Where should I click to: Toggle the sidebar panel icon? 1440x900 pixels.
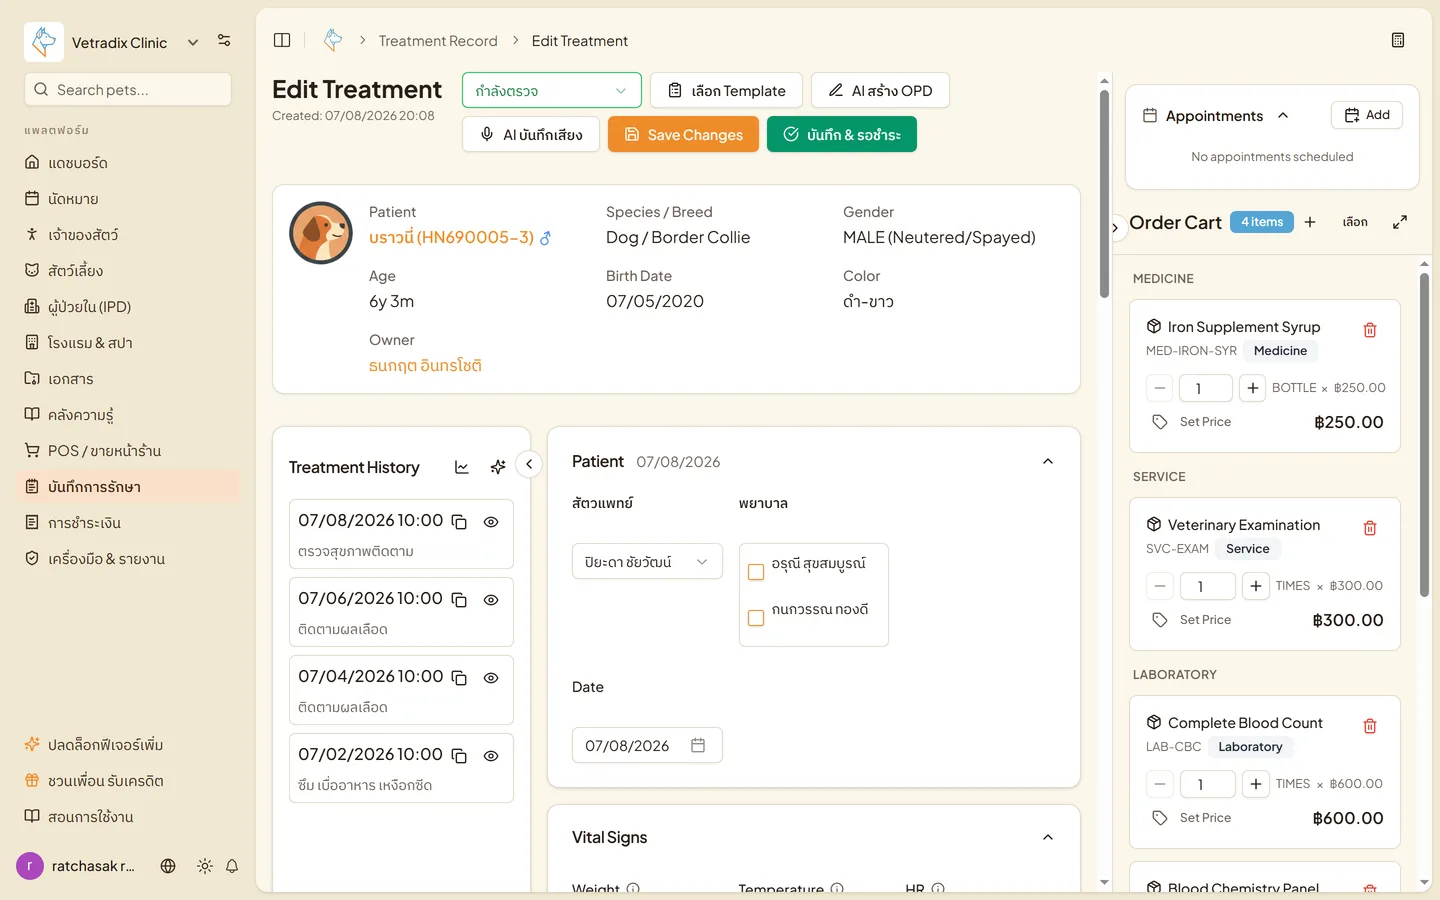pyautogui.click(x=282, y=40)
